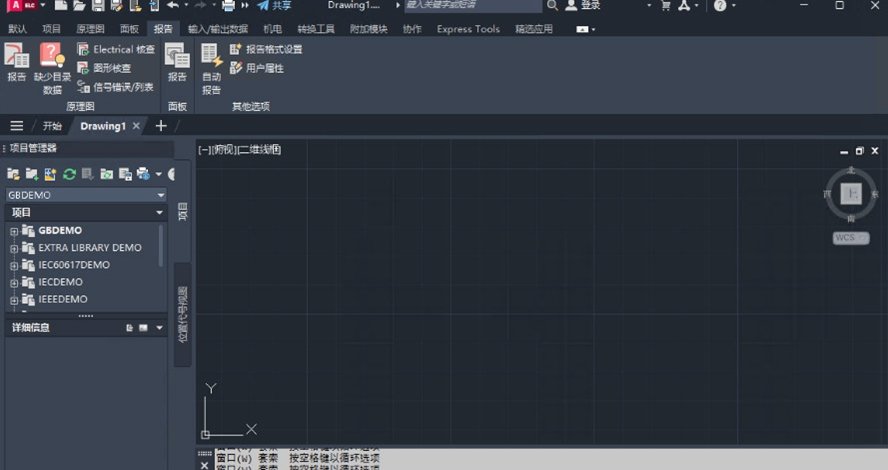The height and width of the screenshot is (470, 888).
Task: Click the Project Task List icon in the project manager
Action: (x=87, y=174)
